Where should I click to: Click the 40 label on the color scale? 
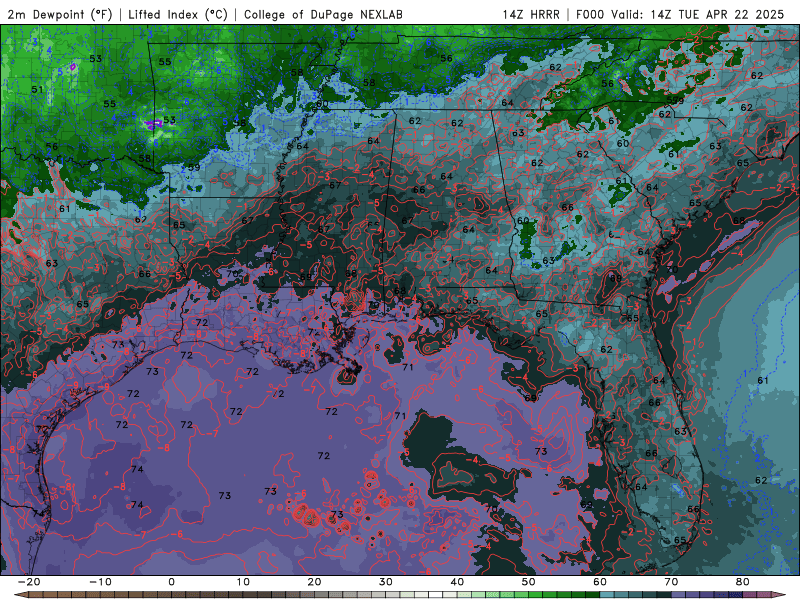tap(457, 582)
